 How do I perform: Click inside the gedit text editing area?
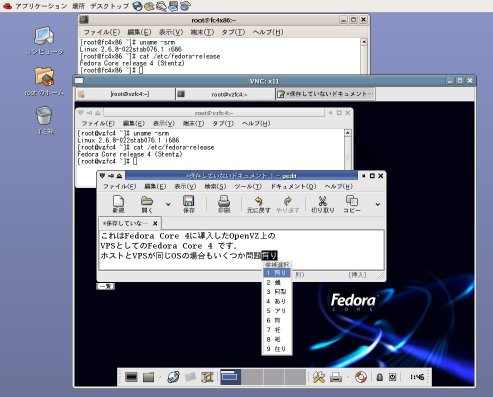pos(241,249)
